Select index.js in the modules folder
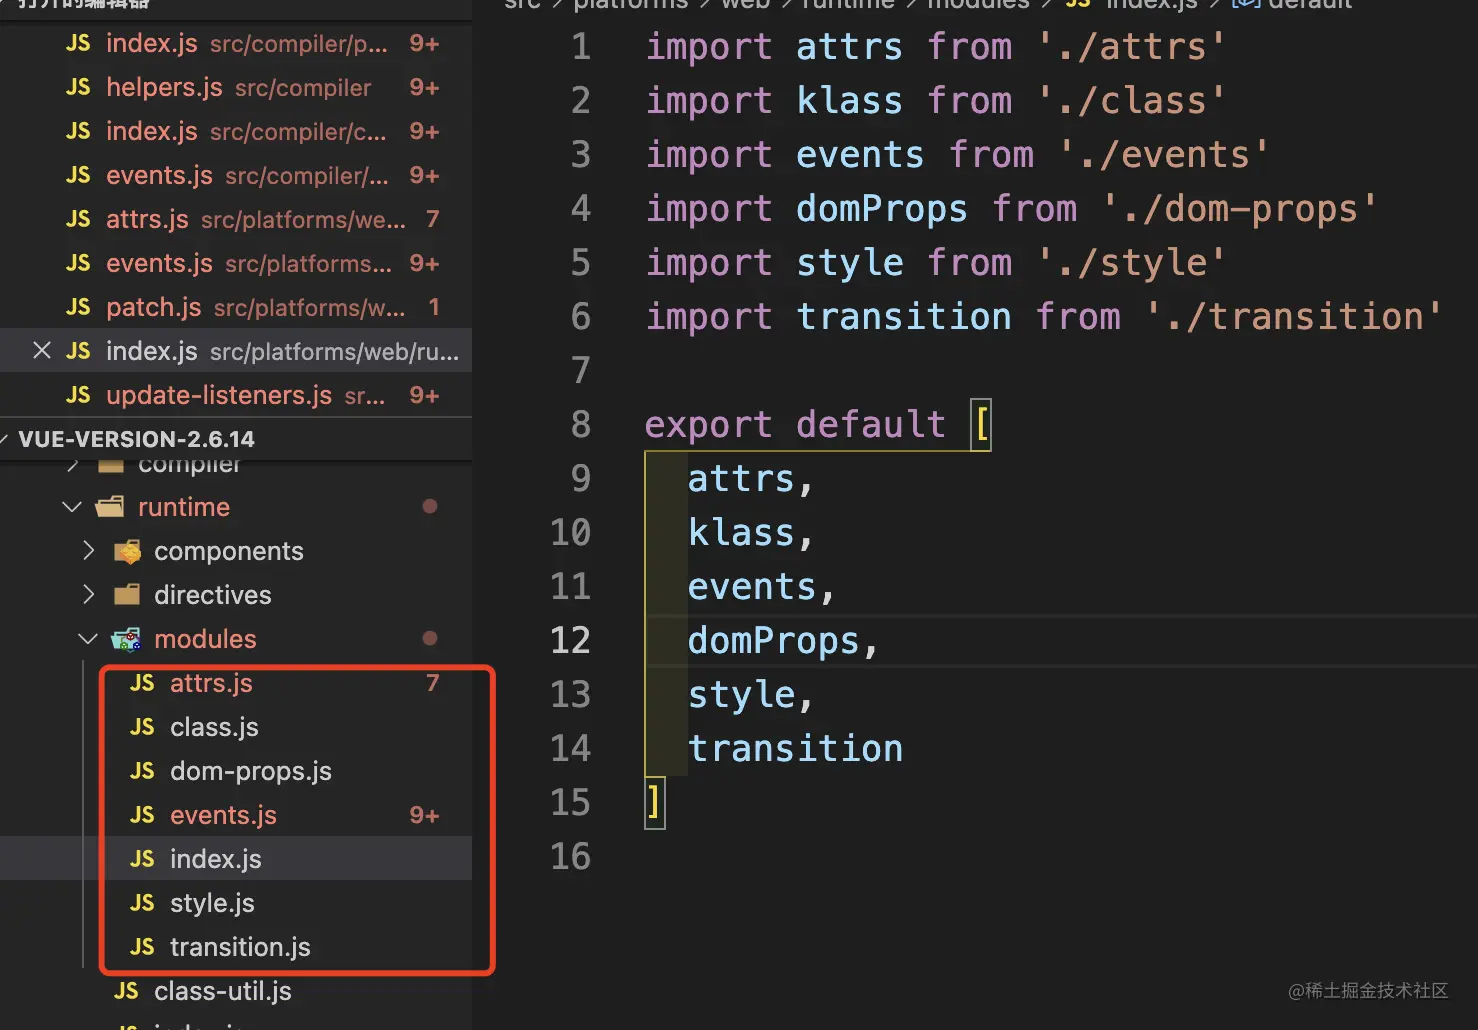The image size is (1478, 1030). point(236,859)
